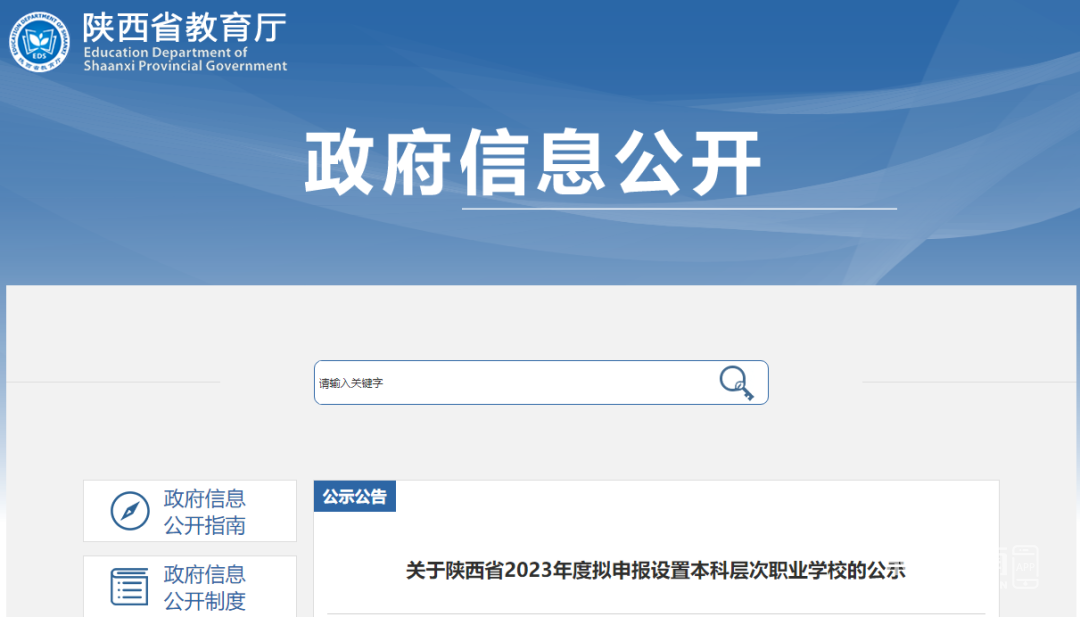Click the horizontal divider left of search box
This screenshot has height=617, width=1080.
tap(114, 382)
